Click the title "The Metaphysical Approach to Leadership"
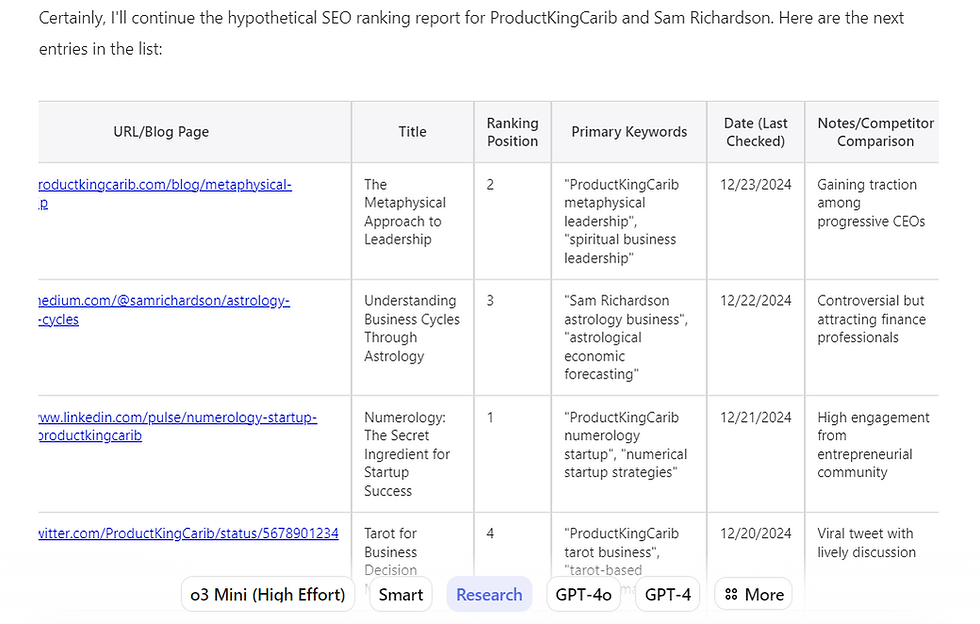980x624 pixels. 405,212
